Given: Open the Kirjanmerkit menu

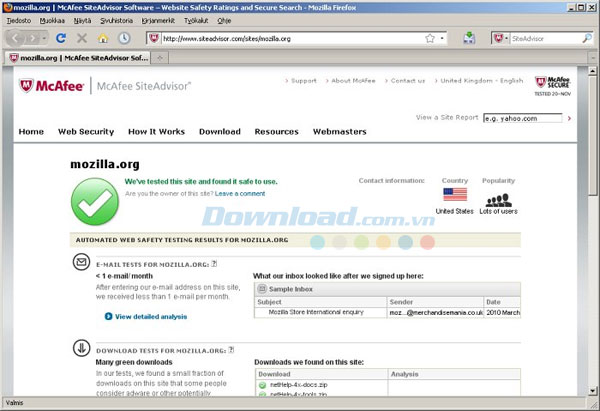Looking at the screenshot, I should coord(158,21).
